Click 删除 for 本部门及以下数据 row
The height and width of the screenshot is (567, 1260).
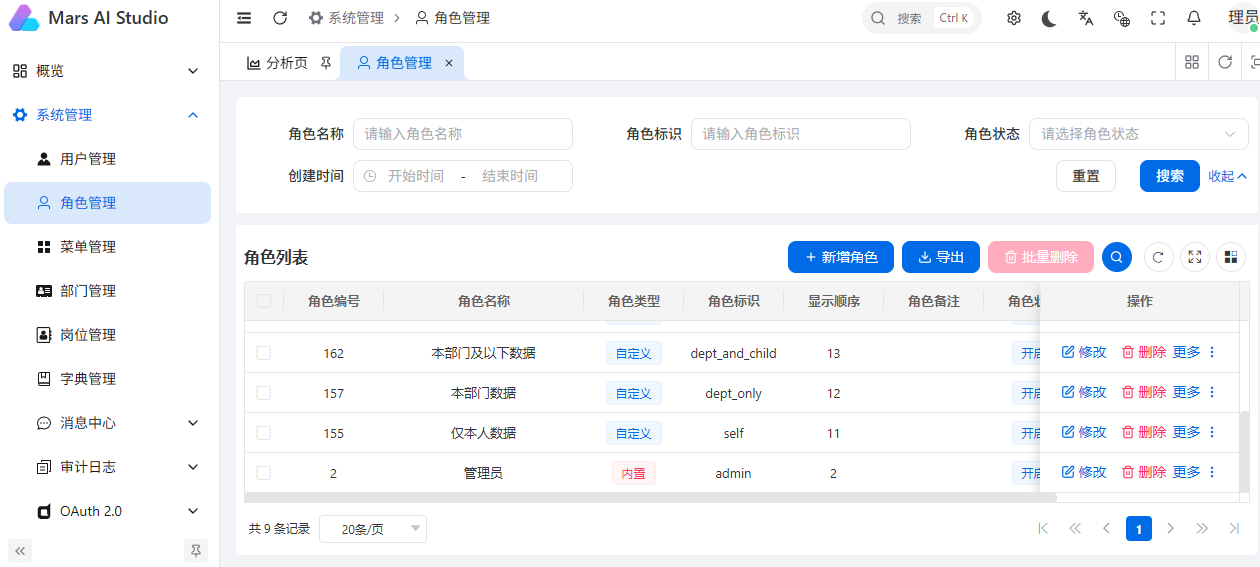tap(1144, 352)
